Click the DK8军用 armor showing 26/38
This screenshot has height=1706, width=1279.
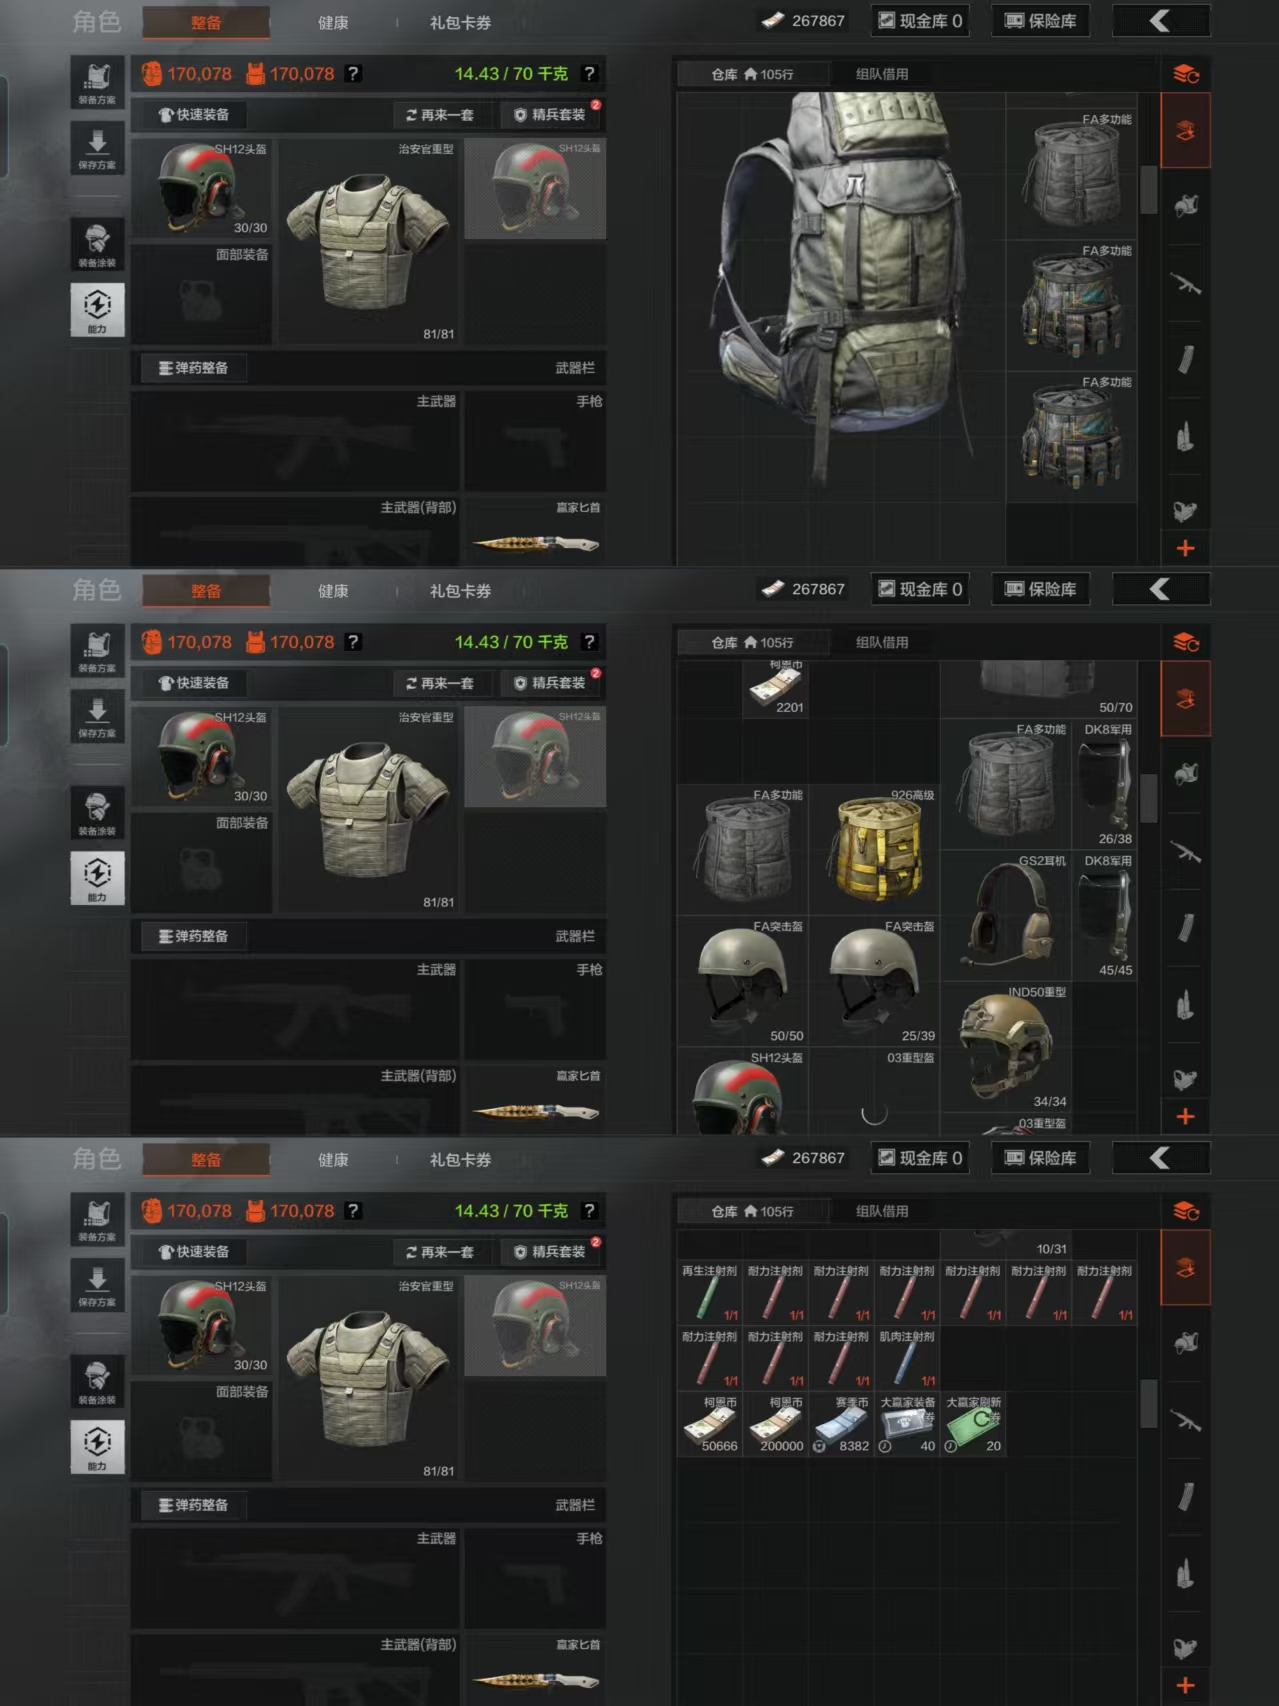1104,784
